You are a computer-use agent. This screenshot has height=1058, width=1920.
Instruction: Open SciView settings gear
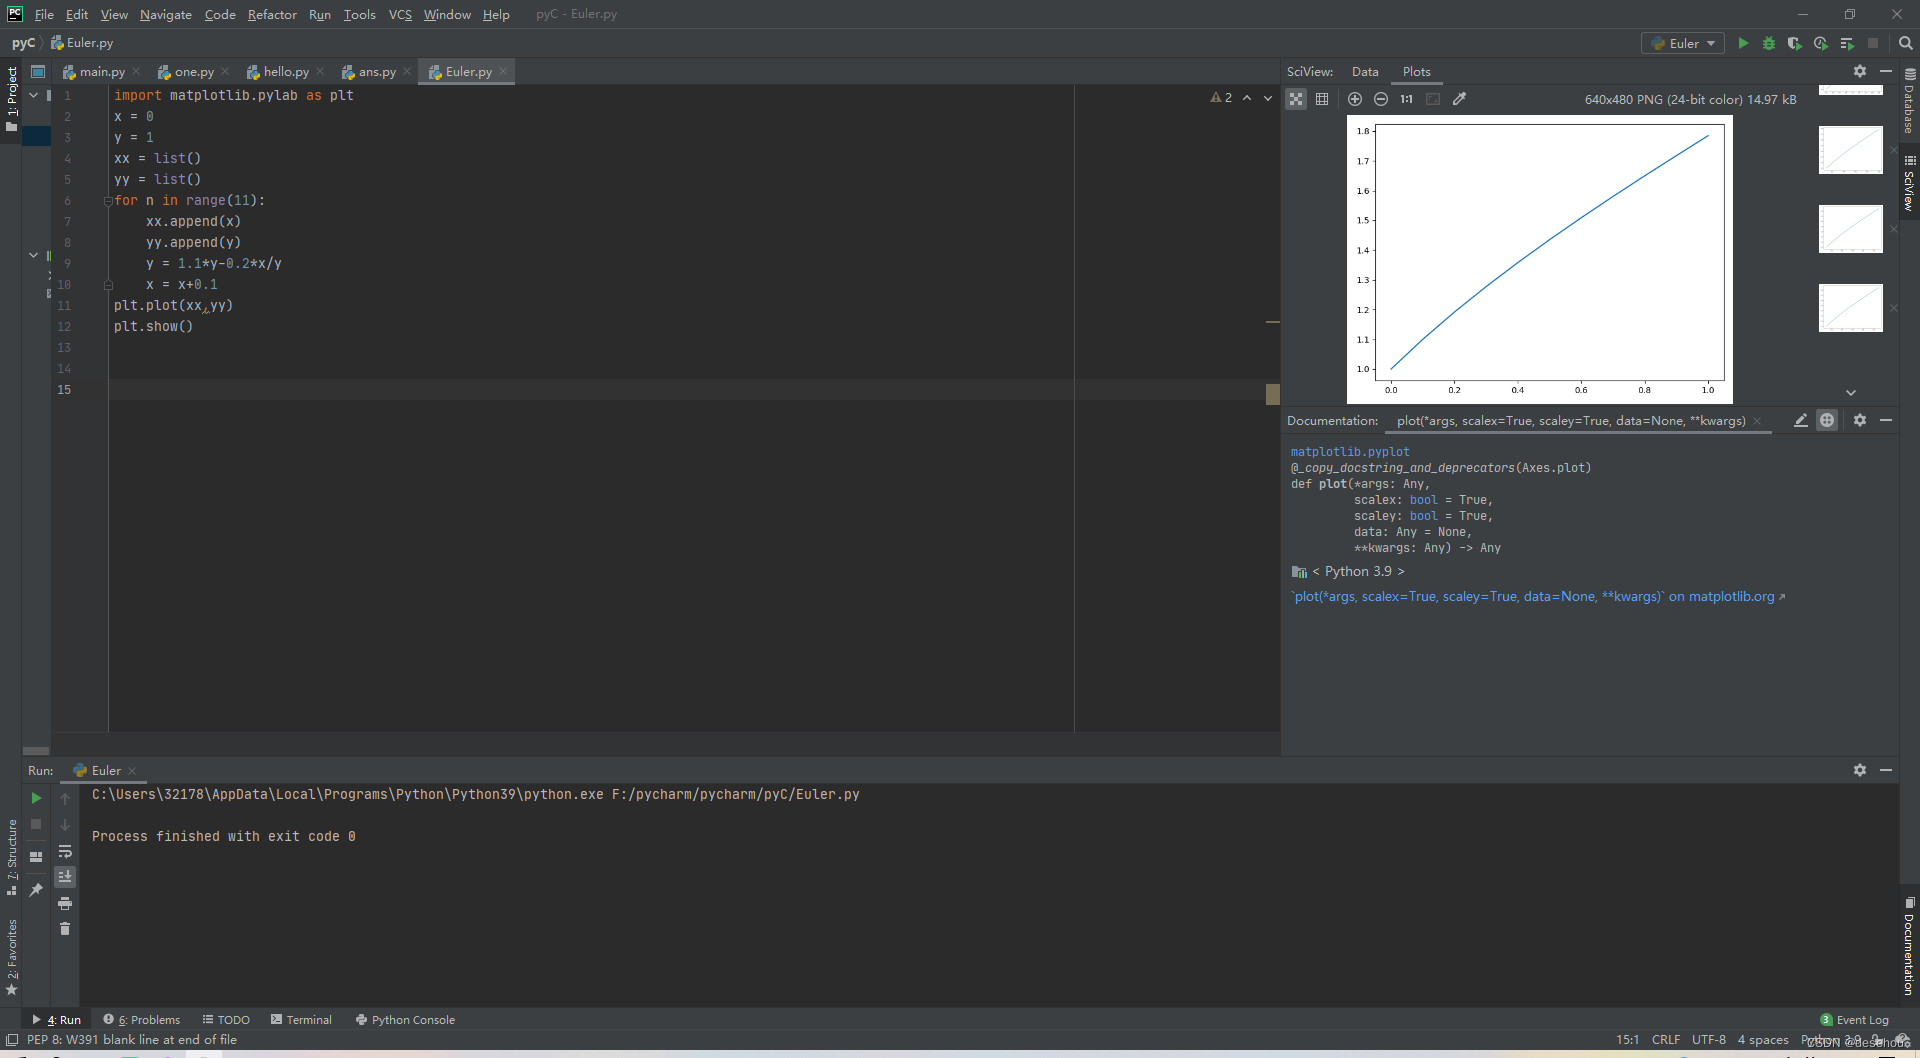click(1860, 71)
